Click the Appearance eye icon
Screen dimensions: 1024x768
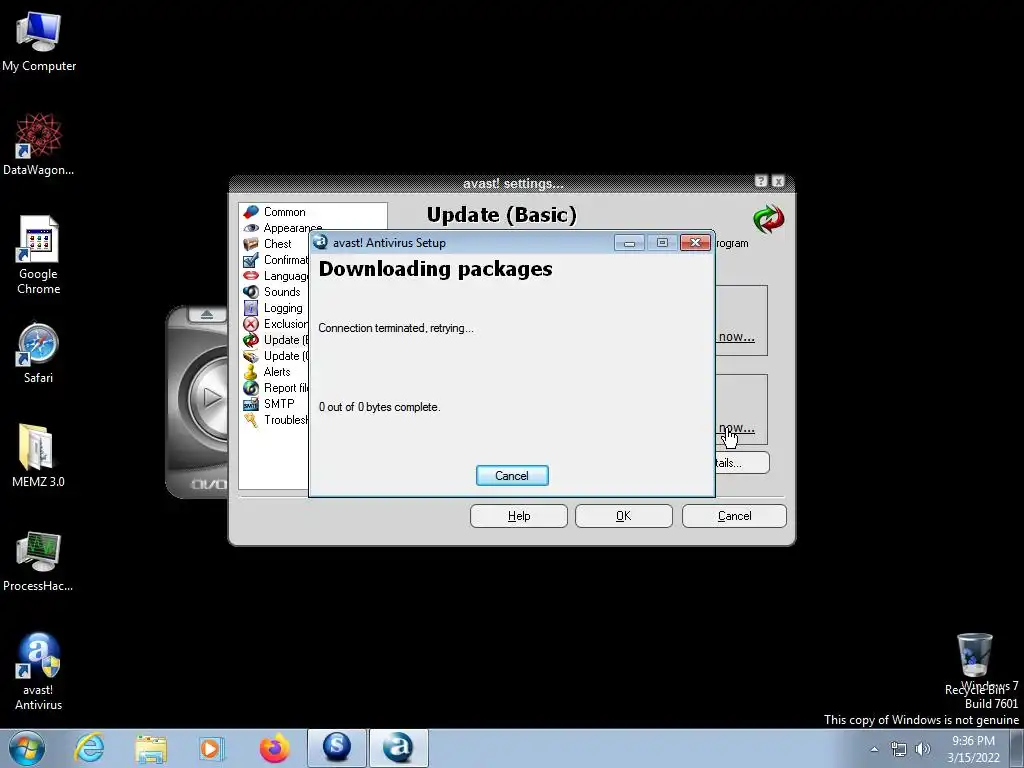tap(251, 228)
